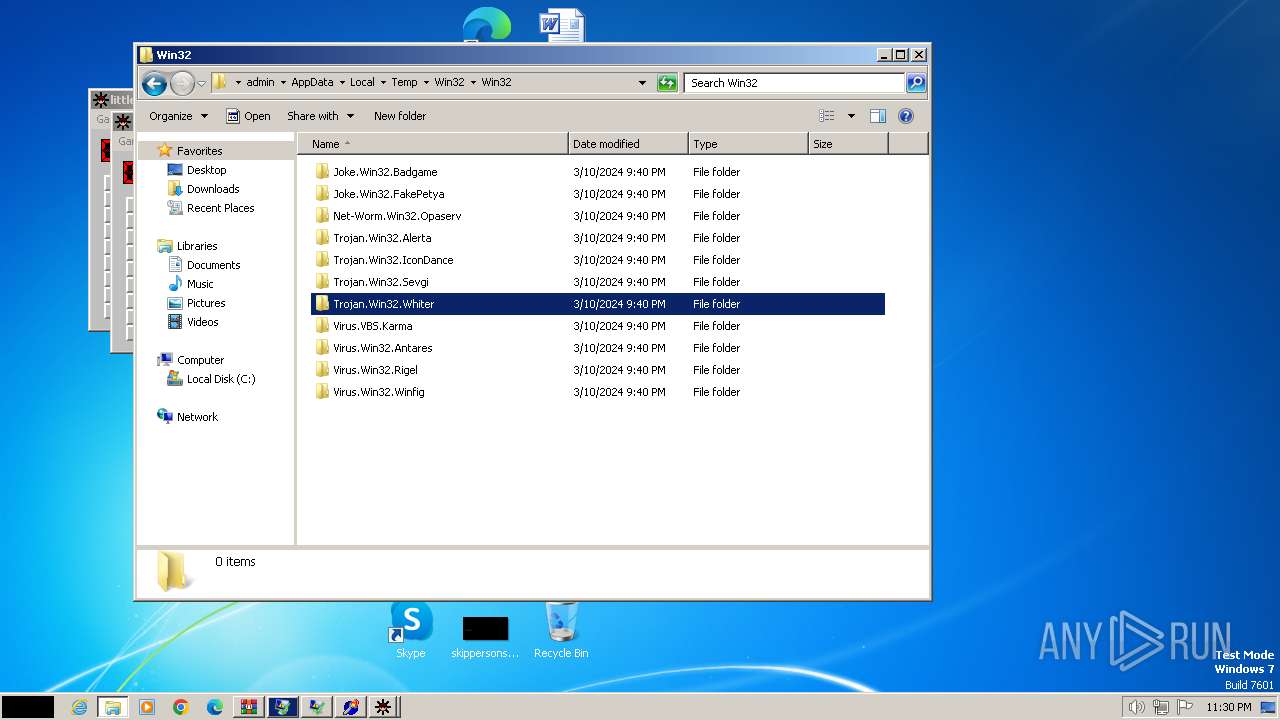Select the Temp breadcrumb in address bar
Image resolution: width=1280 pixels, height=720 pixels.
[x=404, y=82]
